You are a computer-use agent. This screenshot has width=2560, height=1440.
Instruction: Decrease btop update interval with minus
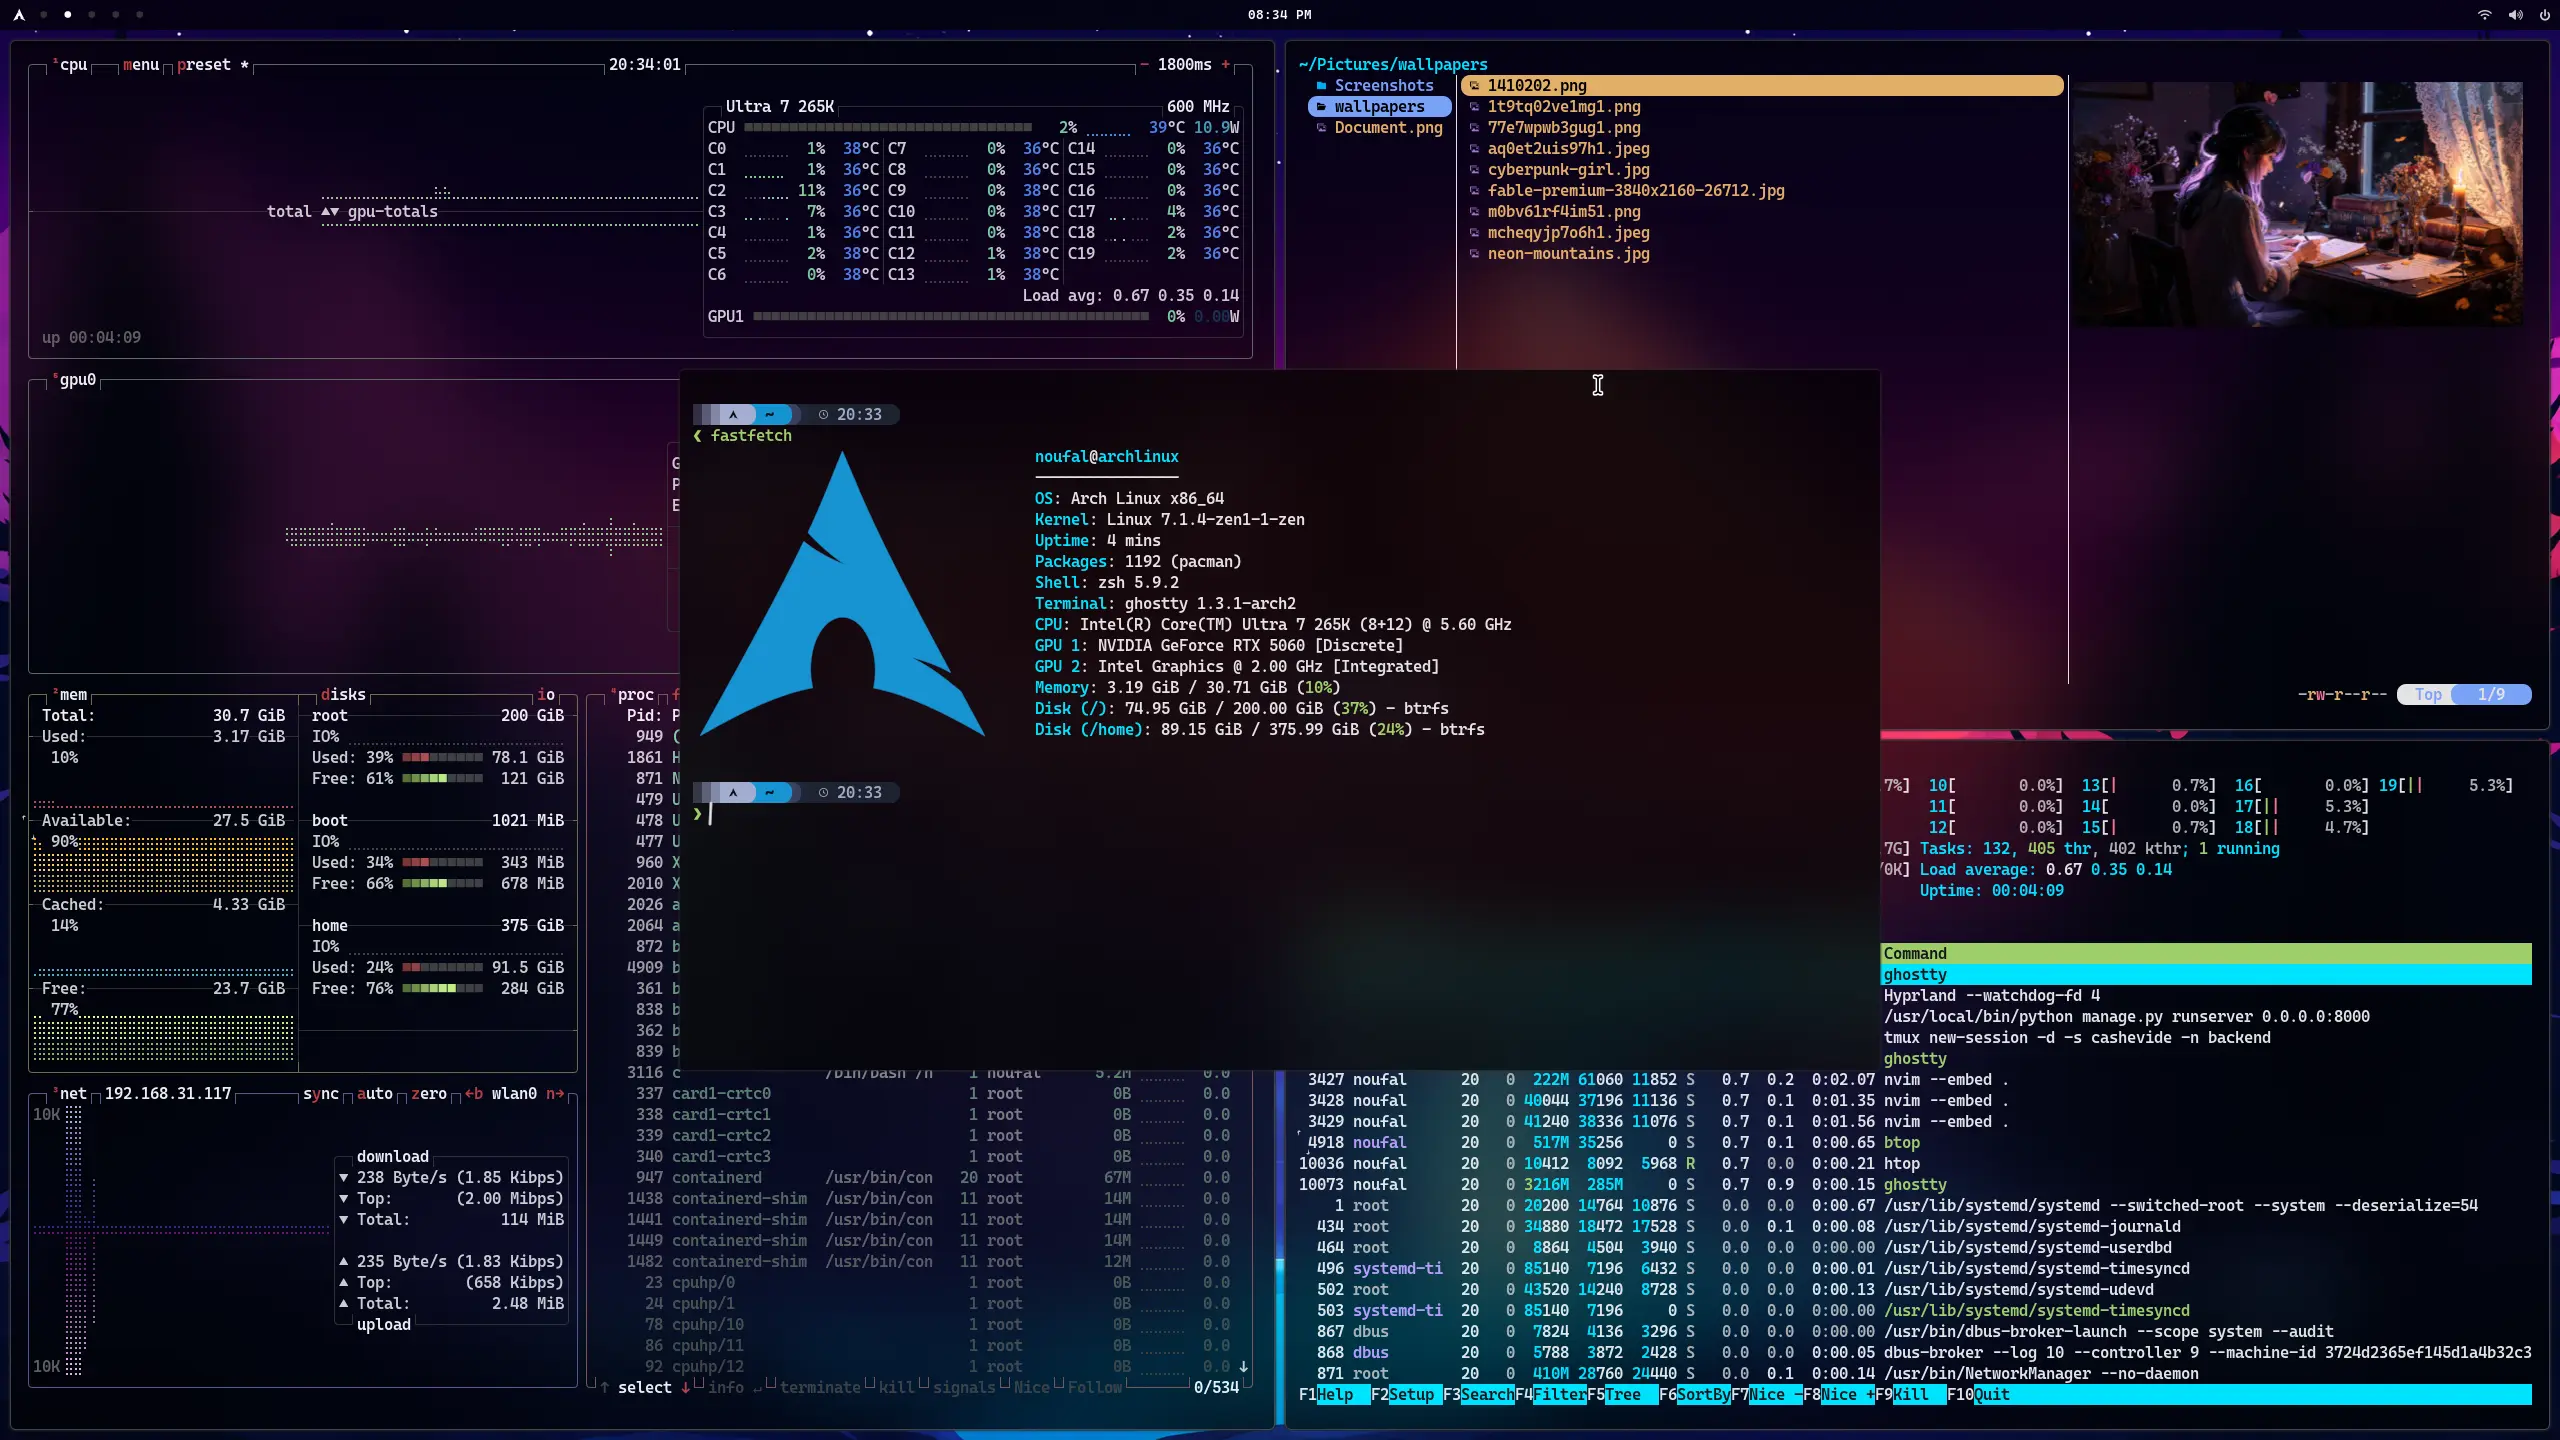click(x=1144, y=65)
